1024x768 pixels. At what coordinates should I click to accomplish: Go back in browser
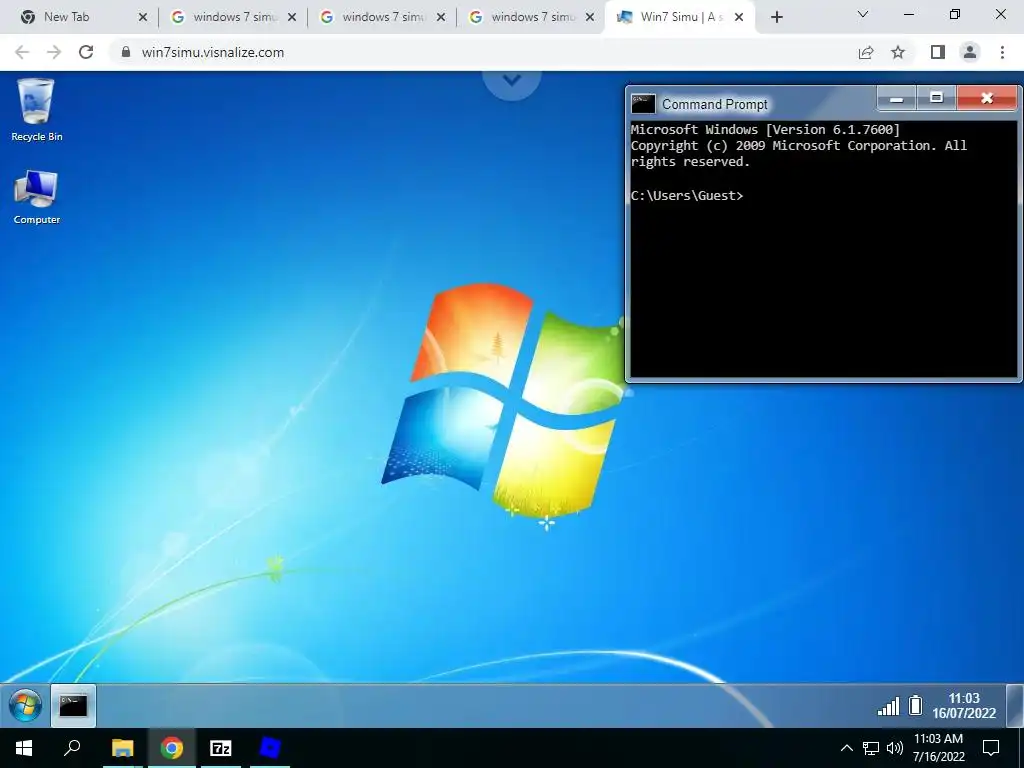(x=22, y=52)
